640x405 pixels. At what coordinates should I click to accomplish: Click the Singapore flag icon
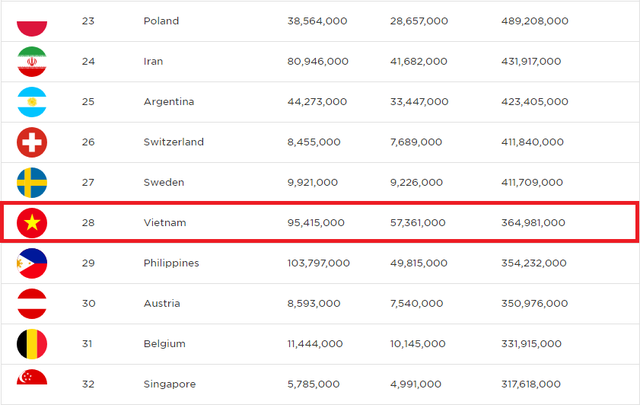pos(32,382)
